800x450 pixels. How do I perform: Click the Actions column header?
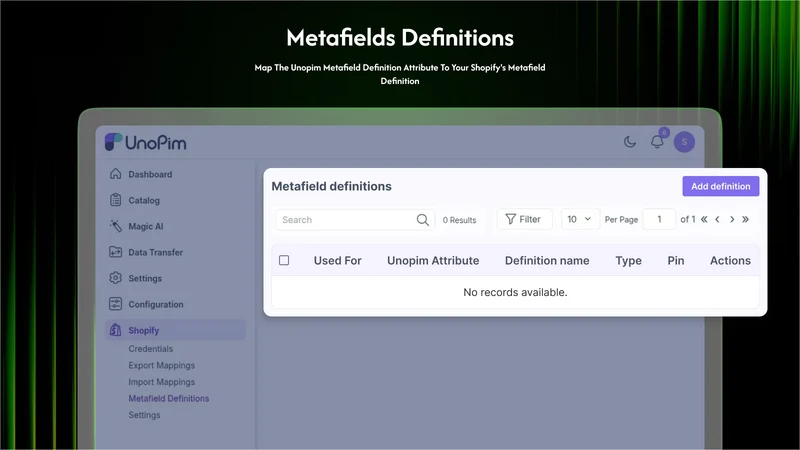click(730, 260)
